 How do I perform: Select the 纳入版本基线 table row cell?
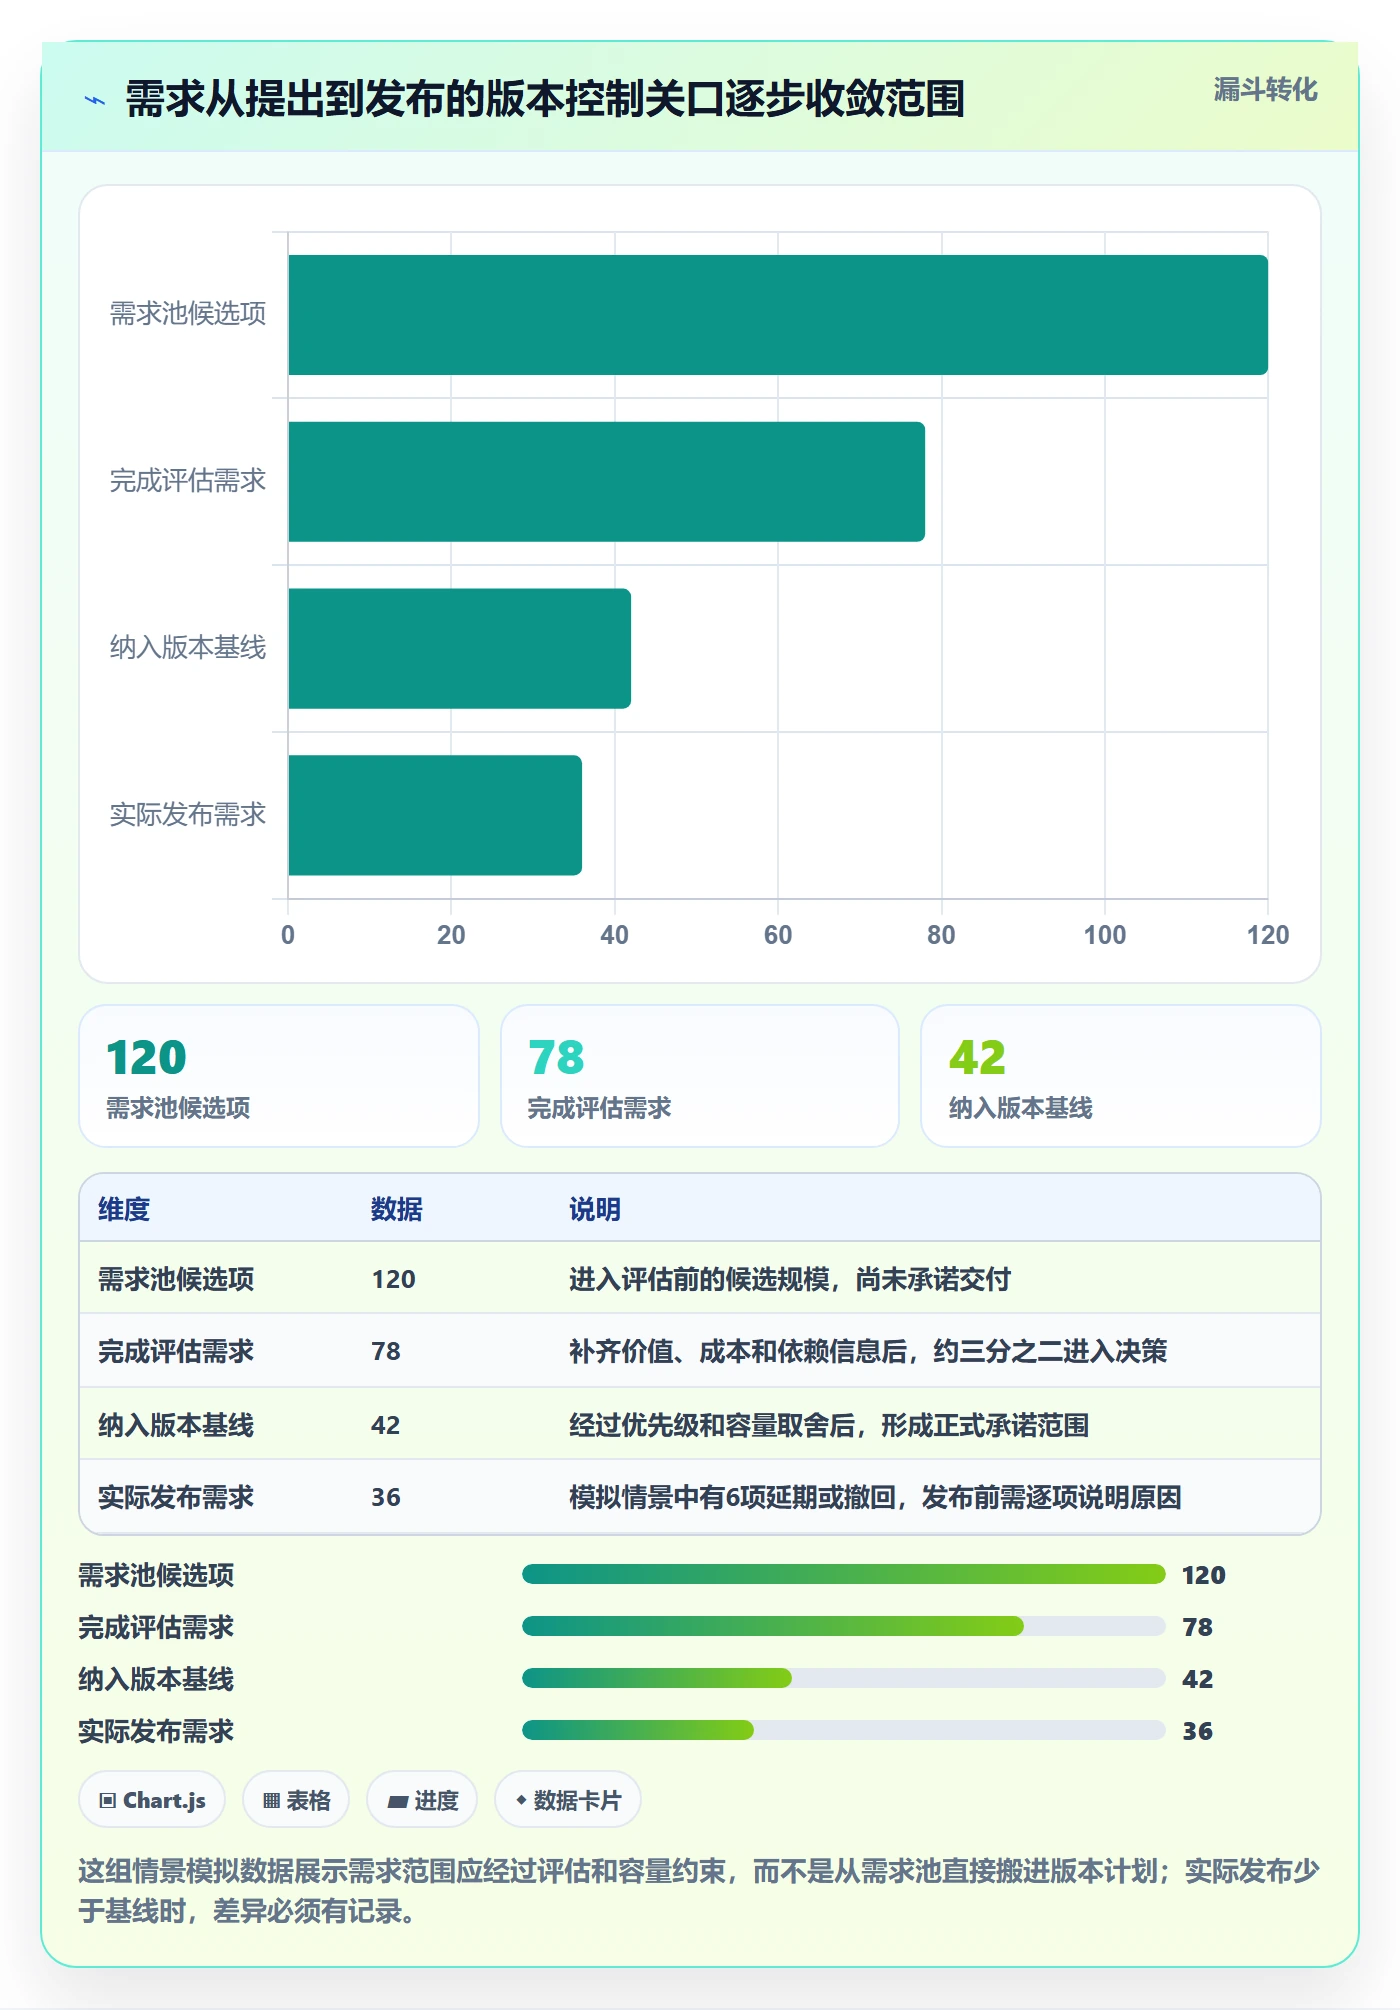(176, 1425)
